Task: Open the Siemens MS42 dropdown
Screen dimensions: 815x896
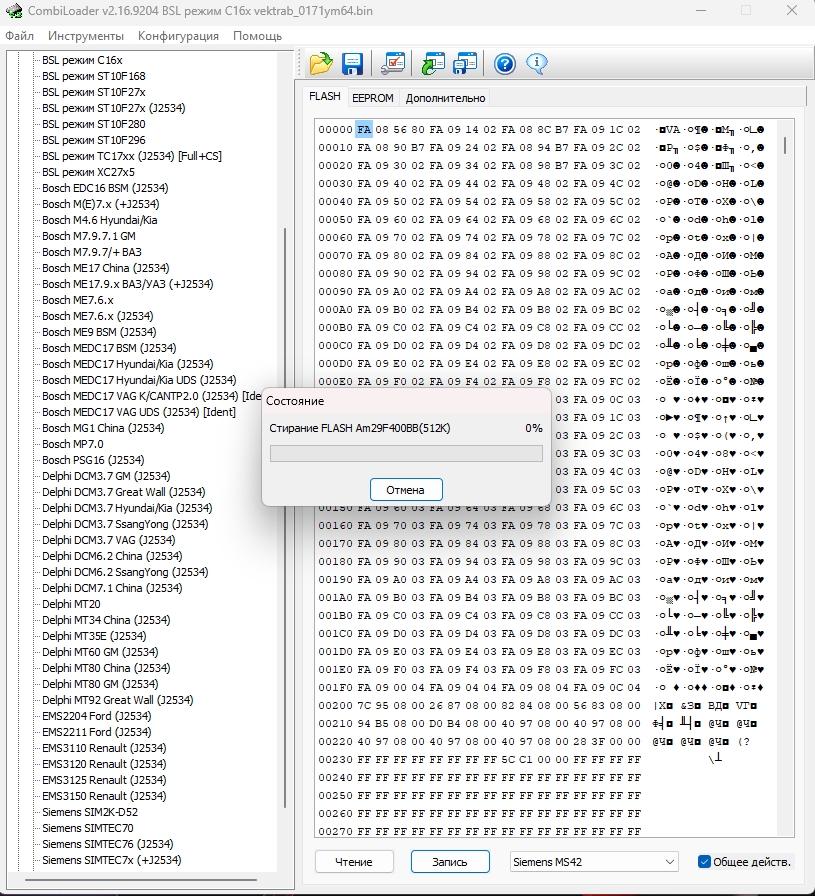Action: (x=594, y=861)
